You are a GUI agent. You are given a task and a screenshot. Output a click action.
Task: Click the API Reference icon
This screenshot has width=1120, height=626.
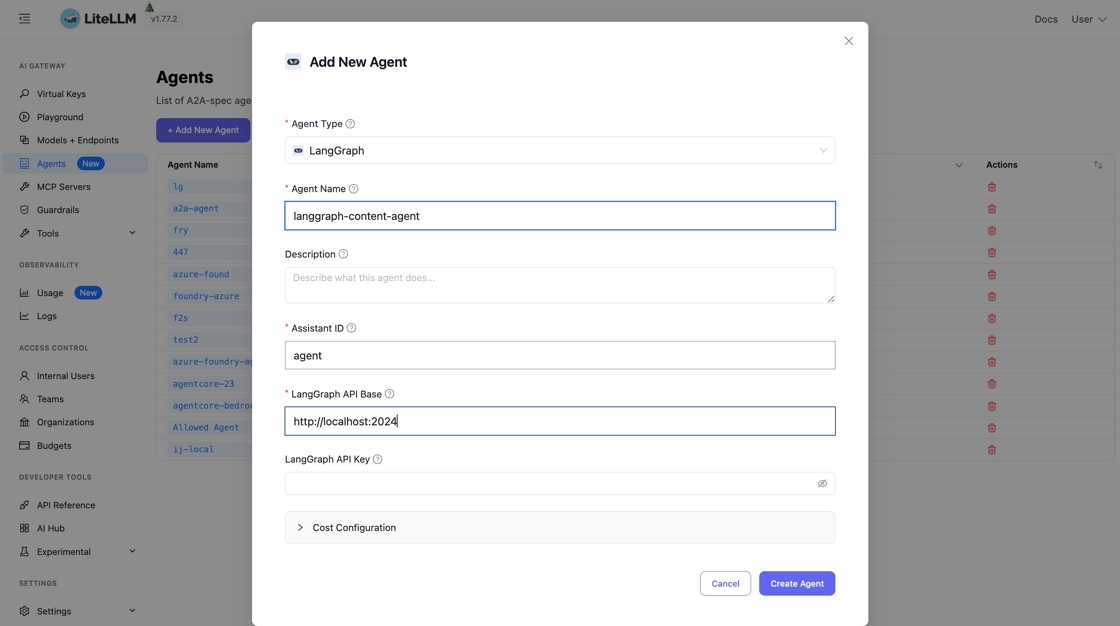(24, 505)
